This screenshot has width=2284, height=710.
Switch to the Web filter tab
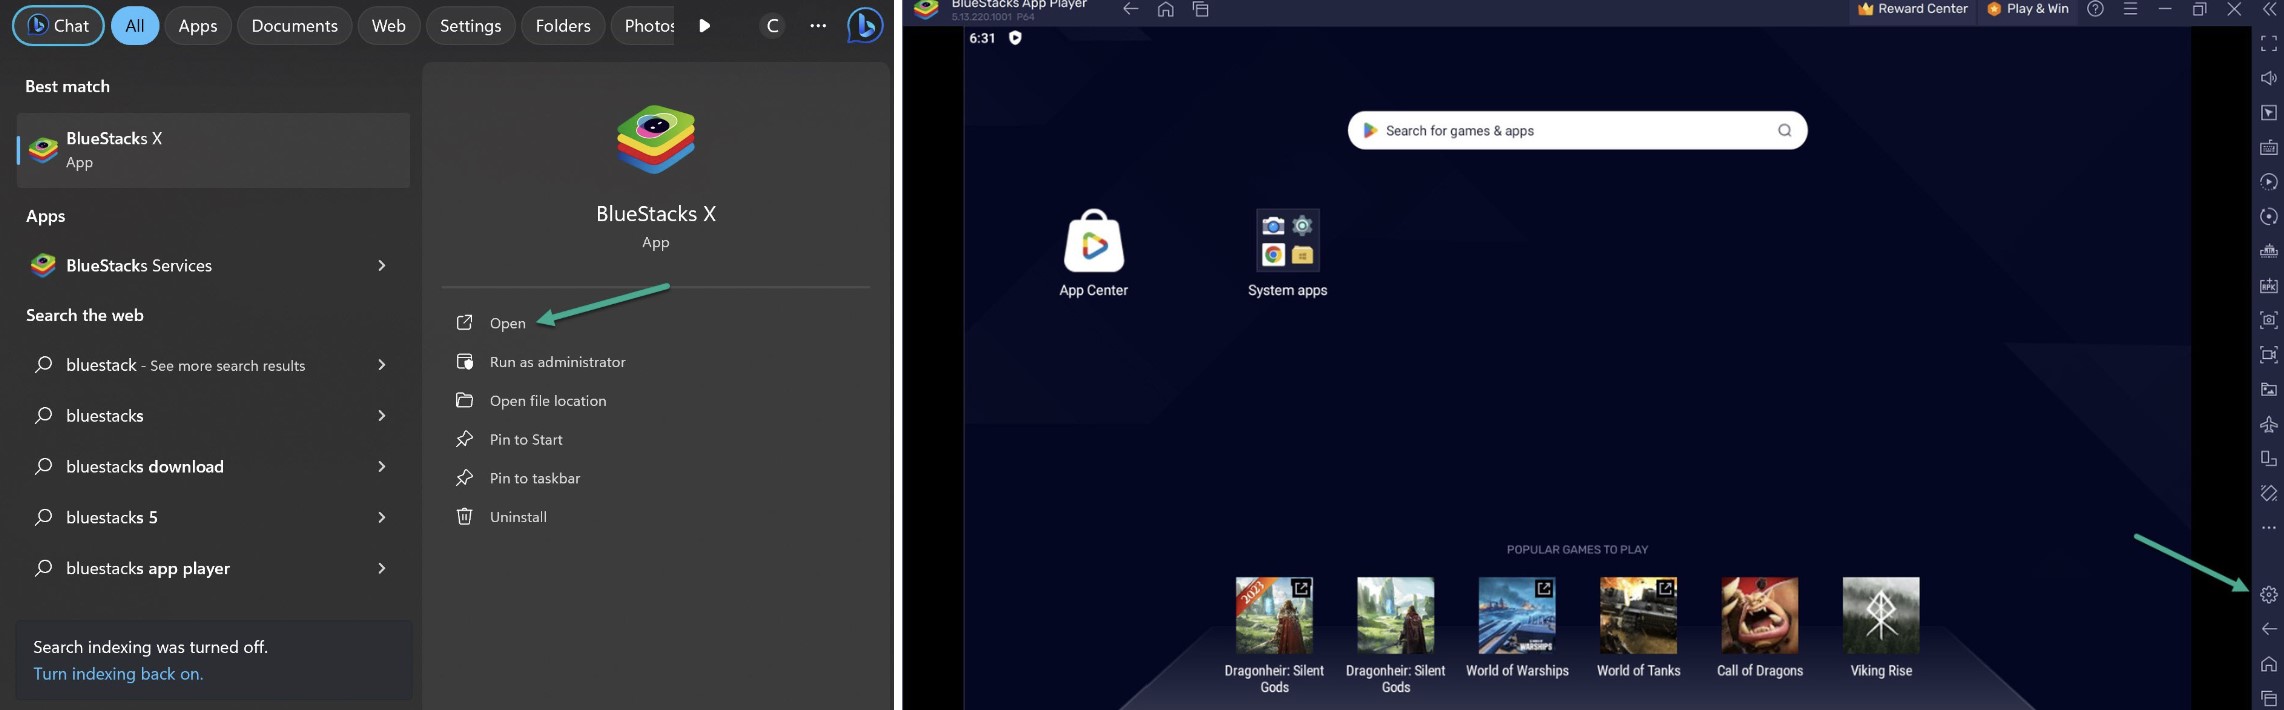coord(388,26)
